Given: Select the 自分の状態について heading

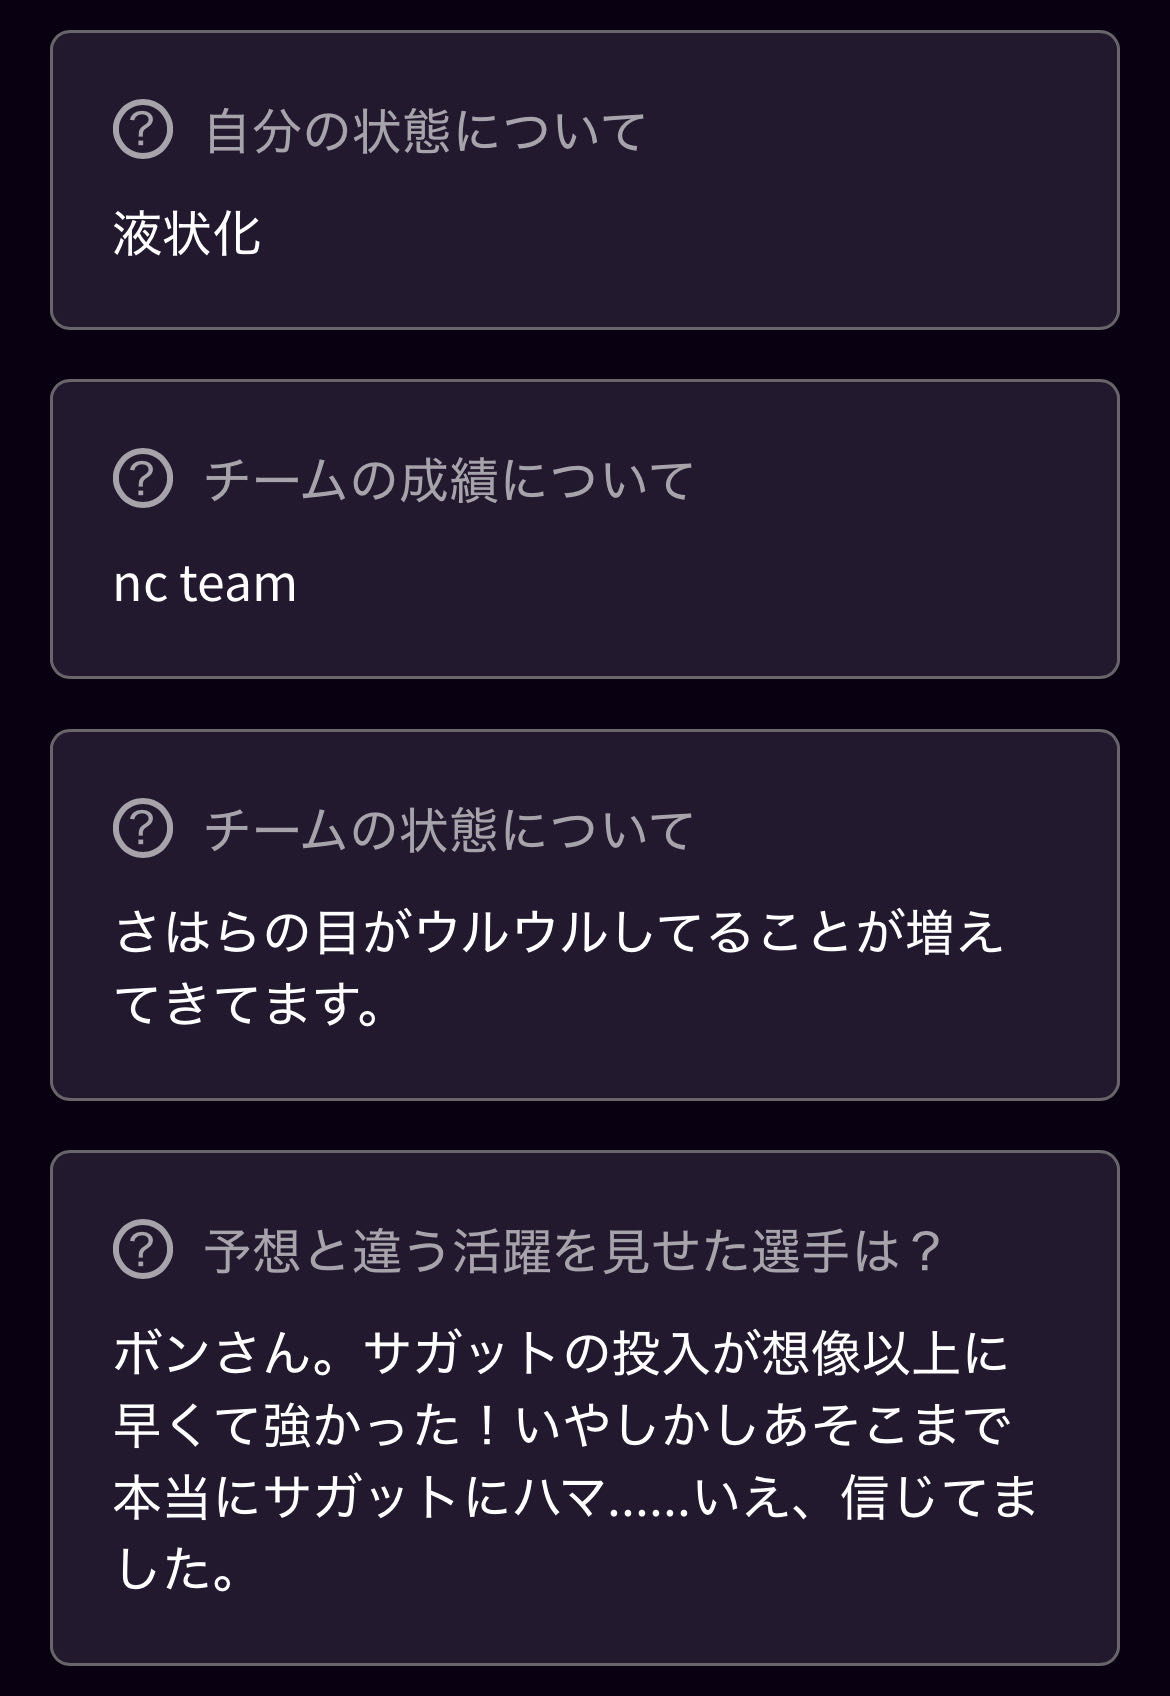Looking at the screenshot, I should (425, 131).
